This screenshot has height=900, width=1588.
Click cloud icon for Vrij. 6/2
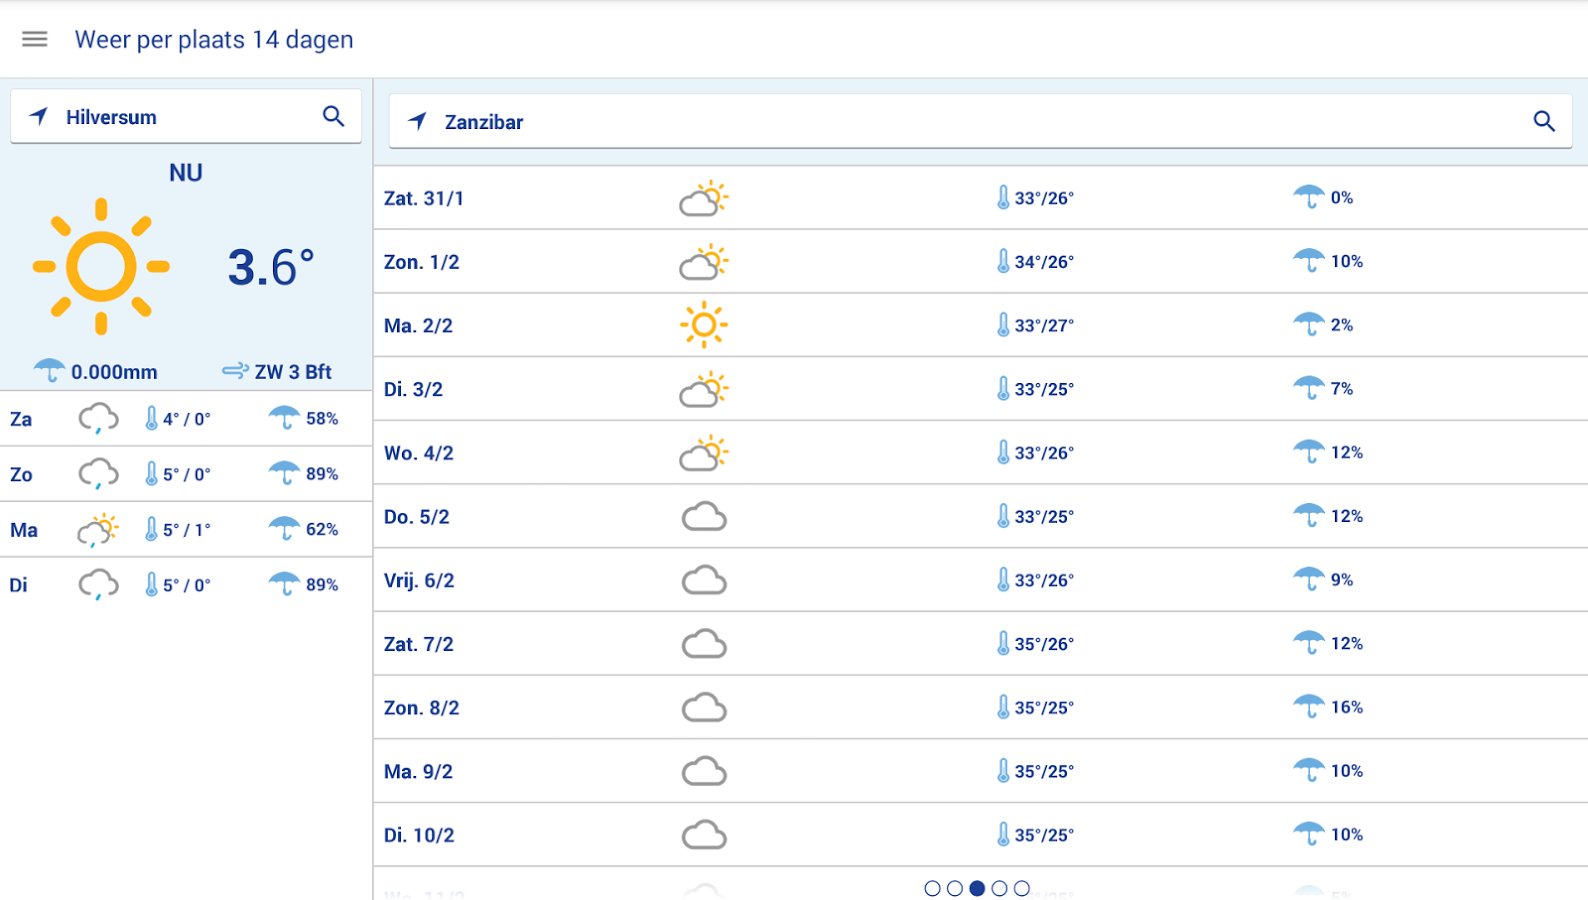click(704, 580)
